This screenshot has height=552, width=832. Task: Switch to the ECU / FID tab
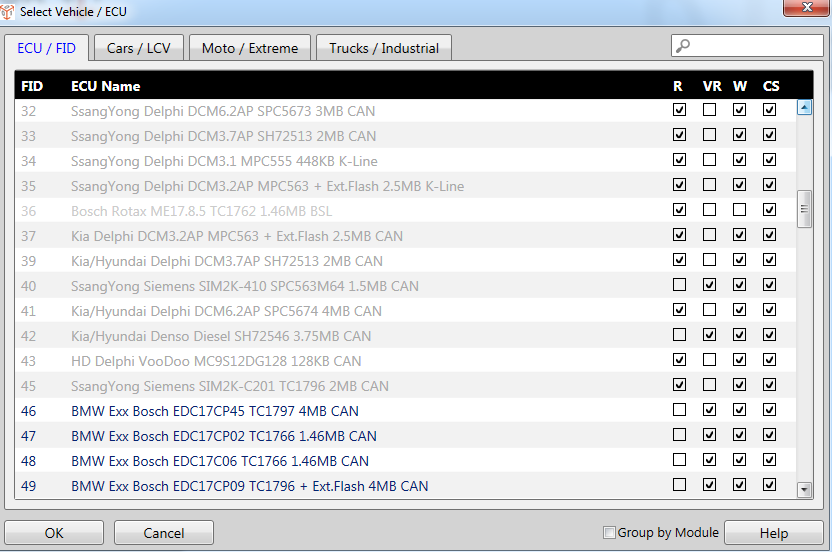pyautogui.click(x=47, y=48)
